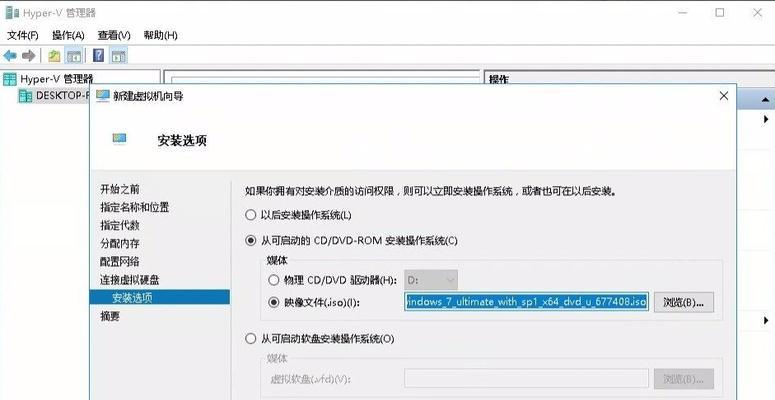This screenshot has width=775, height=400.
Task: Minimize the Hyper-V 管理器 window
Action: click(683, 13)
